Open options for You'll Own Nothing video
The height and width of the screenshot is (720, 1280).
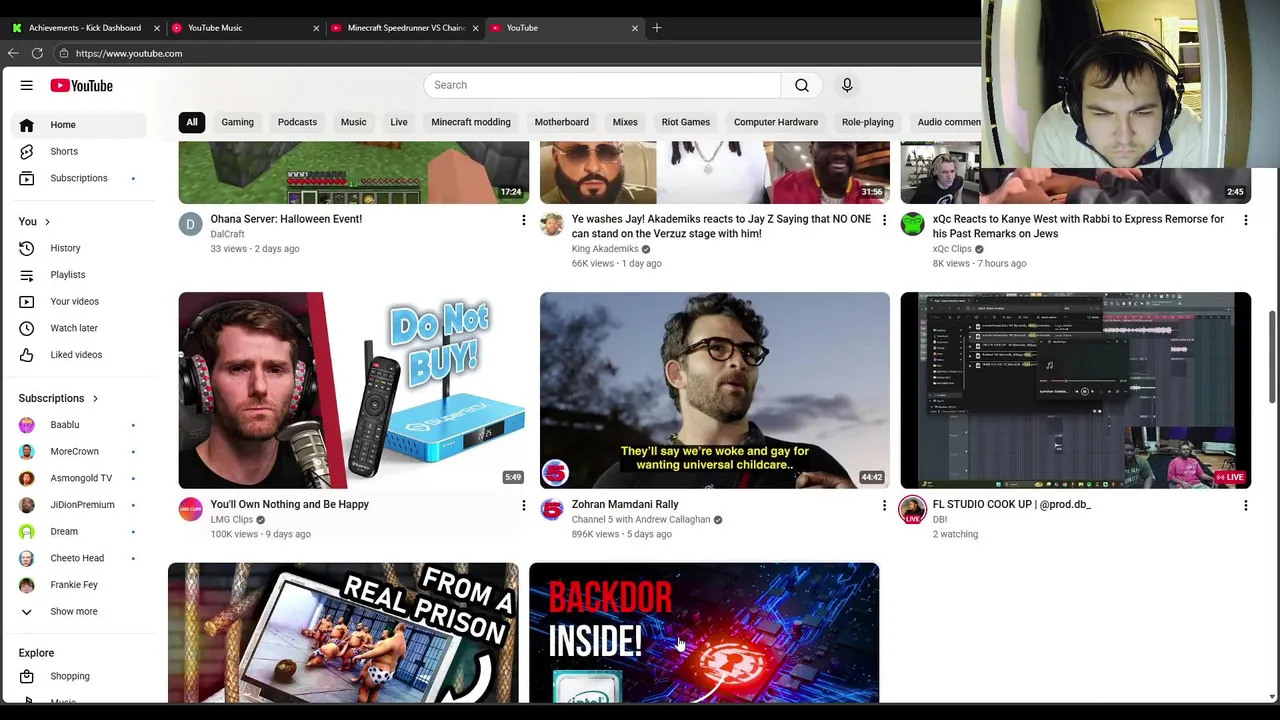click(523, 506)
